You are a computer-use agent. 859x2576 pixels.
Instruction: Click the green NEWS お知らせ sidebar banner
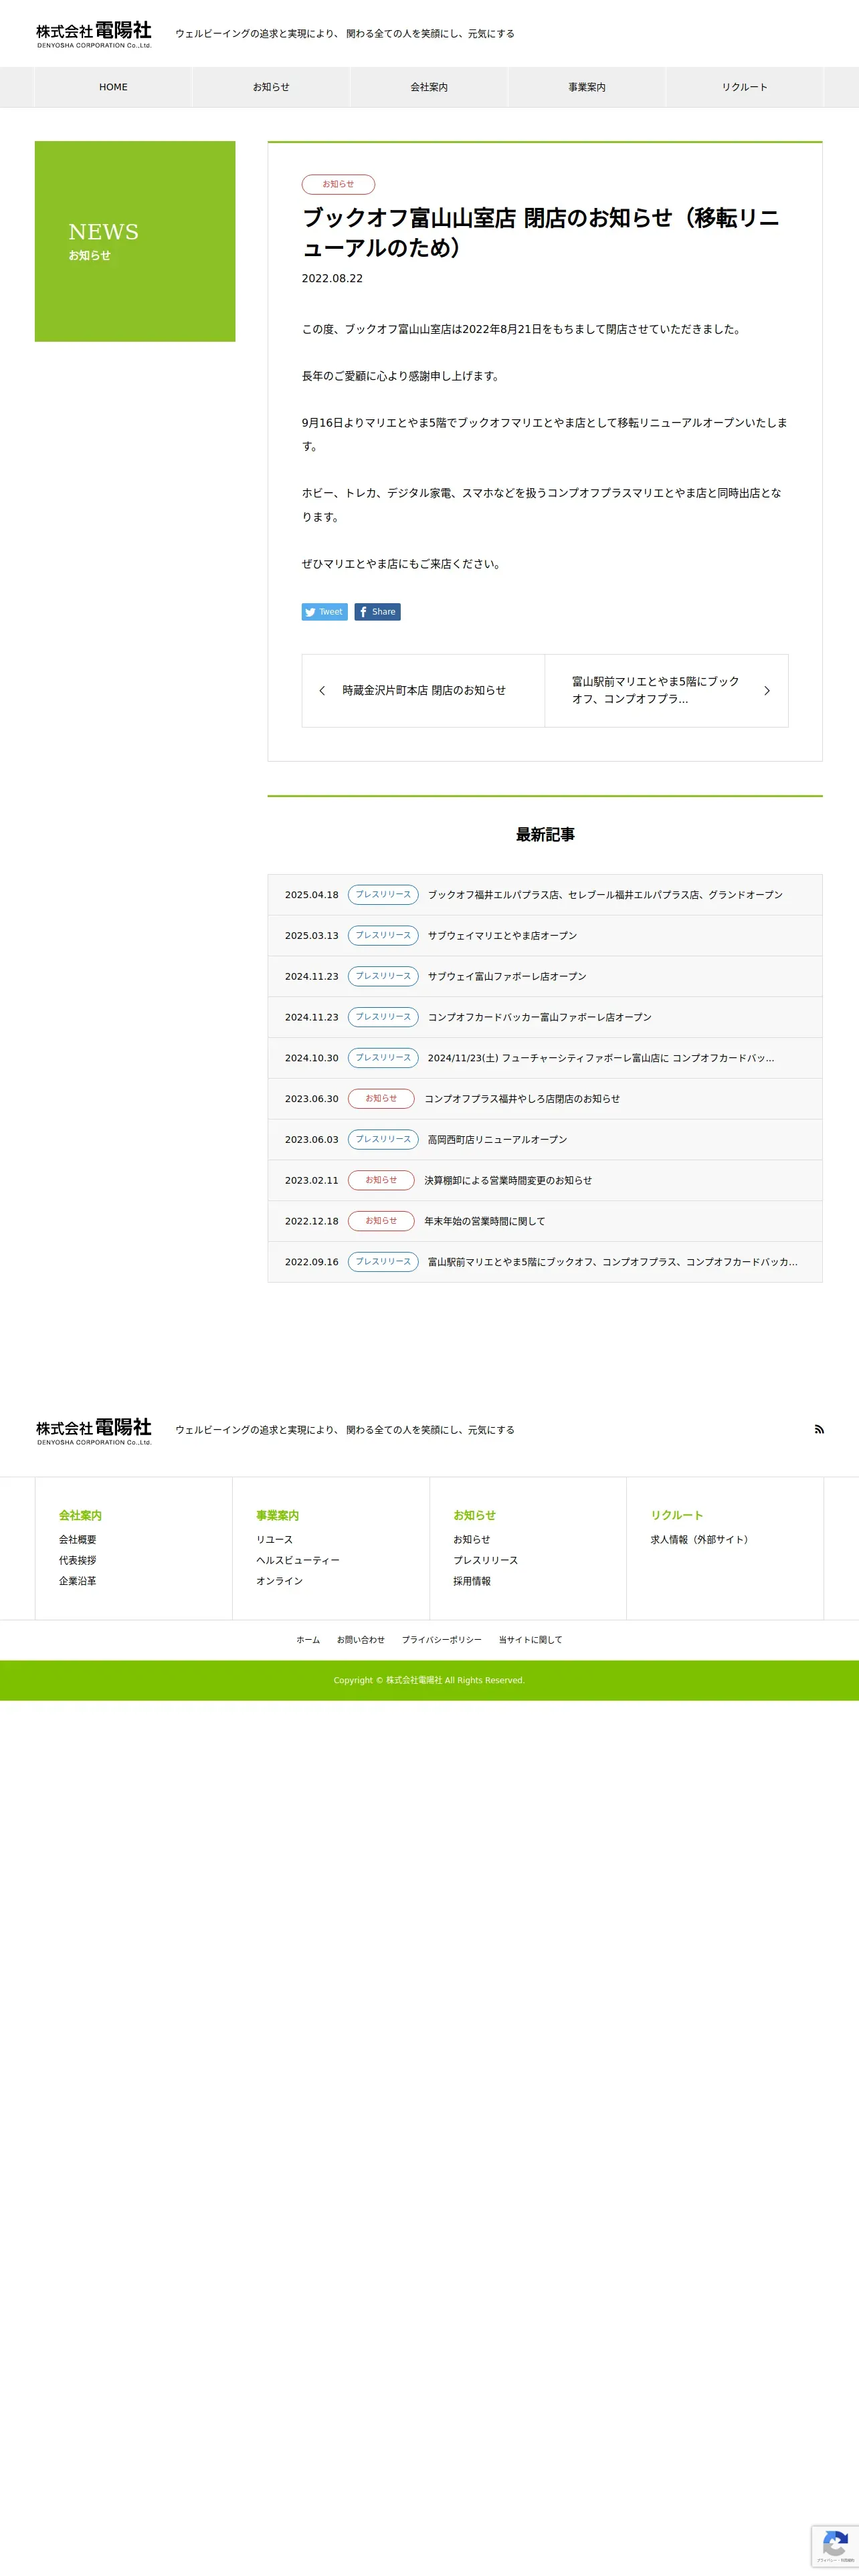click(x=135, y=241)
